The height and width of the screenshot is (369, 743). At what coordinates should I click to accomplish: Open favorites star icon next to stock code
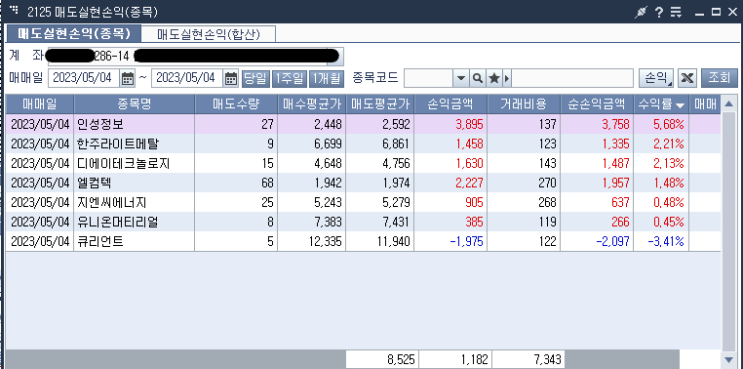tap(494, 79)
